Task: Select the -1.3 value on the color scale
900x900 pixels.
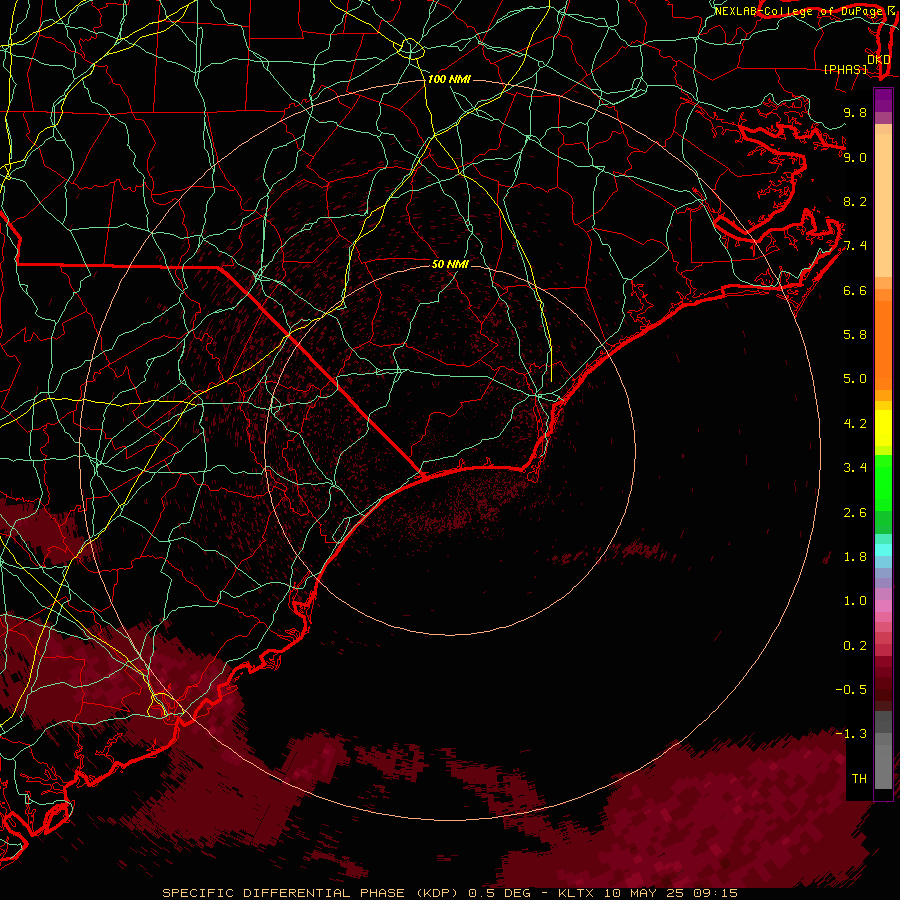Action: coord(851,734)
